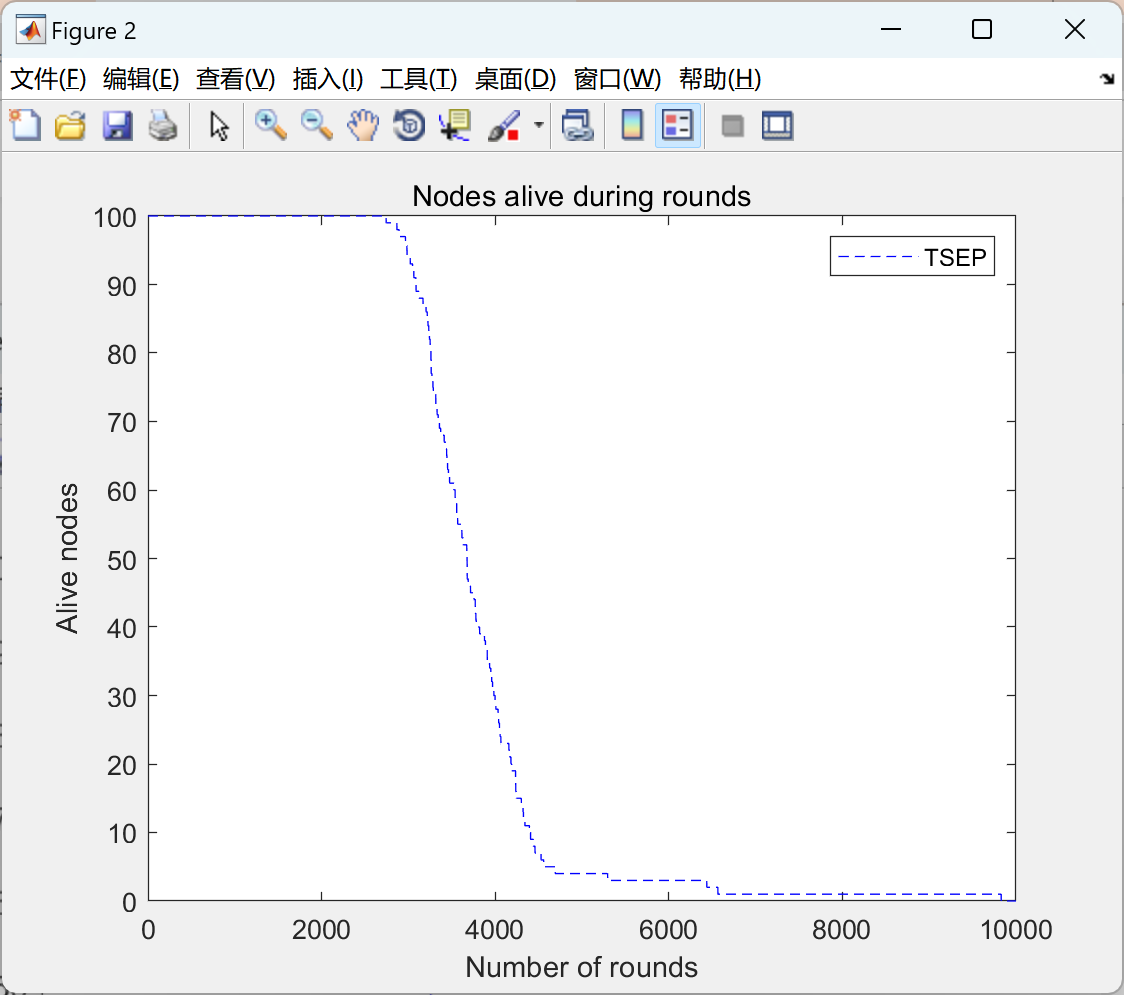Toggle the Brush data tool
Image resolution: width=1124 pixels, height=995 pixels.
pyautogui.click(x=503, y=125)
